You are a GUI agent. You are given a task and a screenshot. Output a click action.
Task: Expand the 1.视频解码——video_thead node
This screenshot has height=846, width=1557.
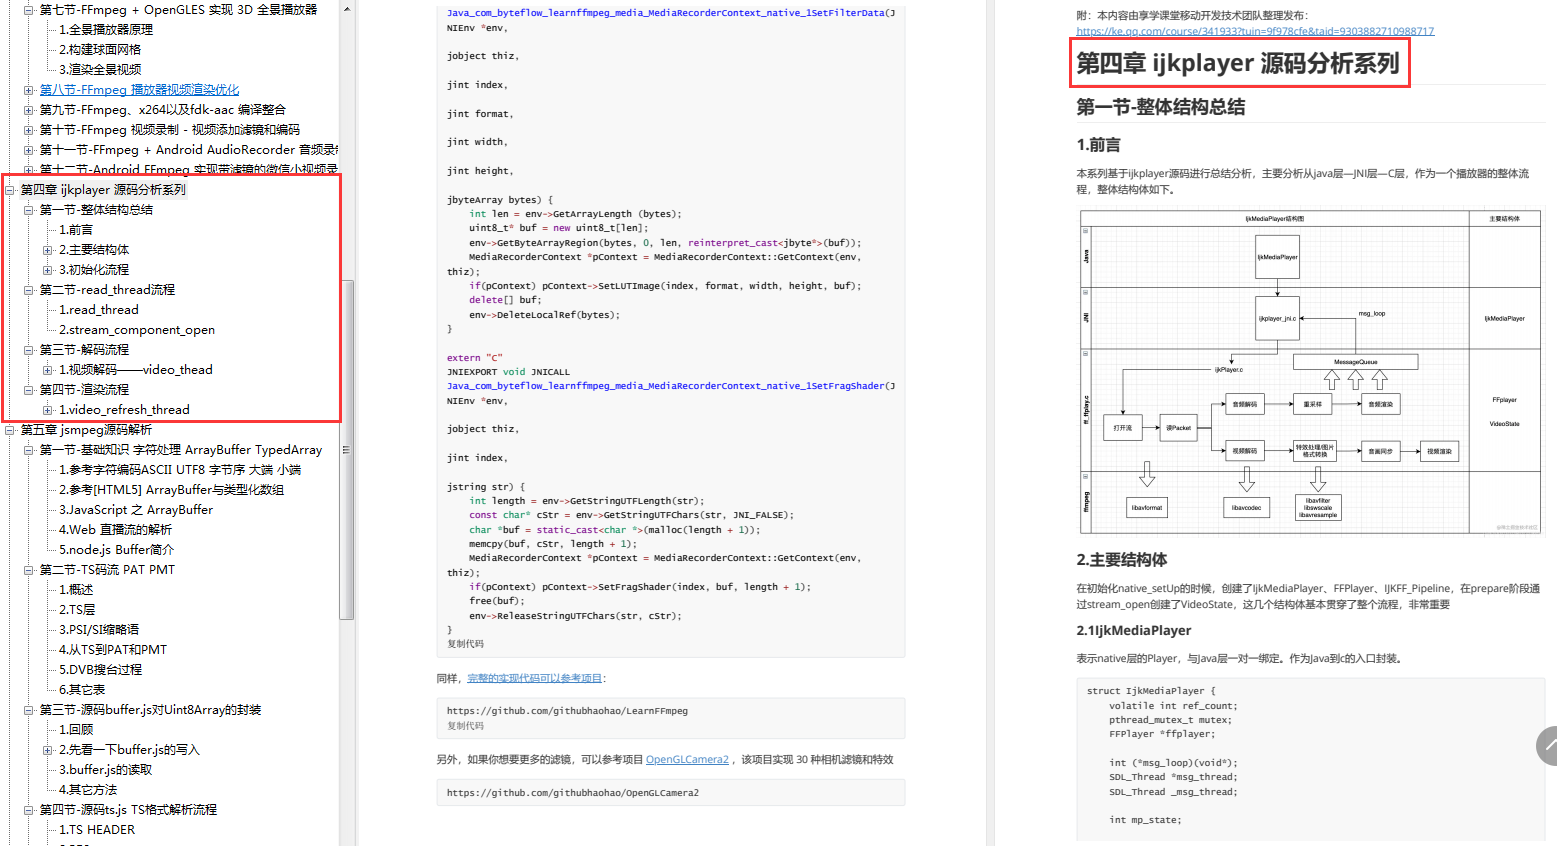click(x=48, y=370)
